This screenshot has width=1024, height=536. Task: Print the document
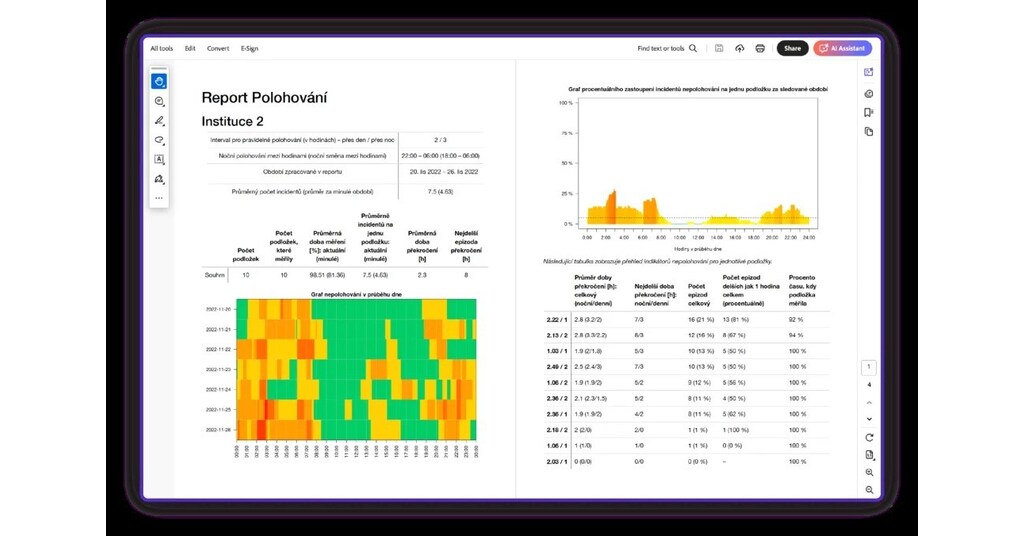click(760, 48)
